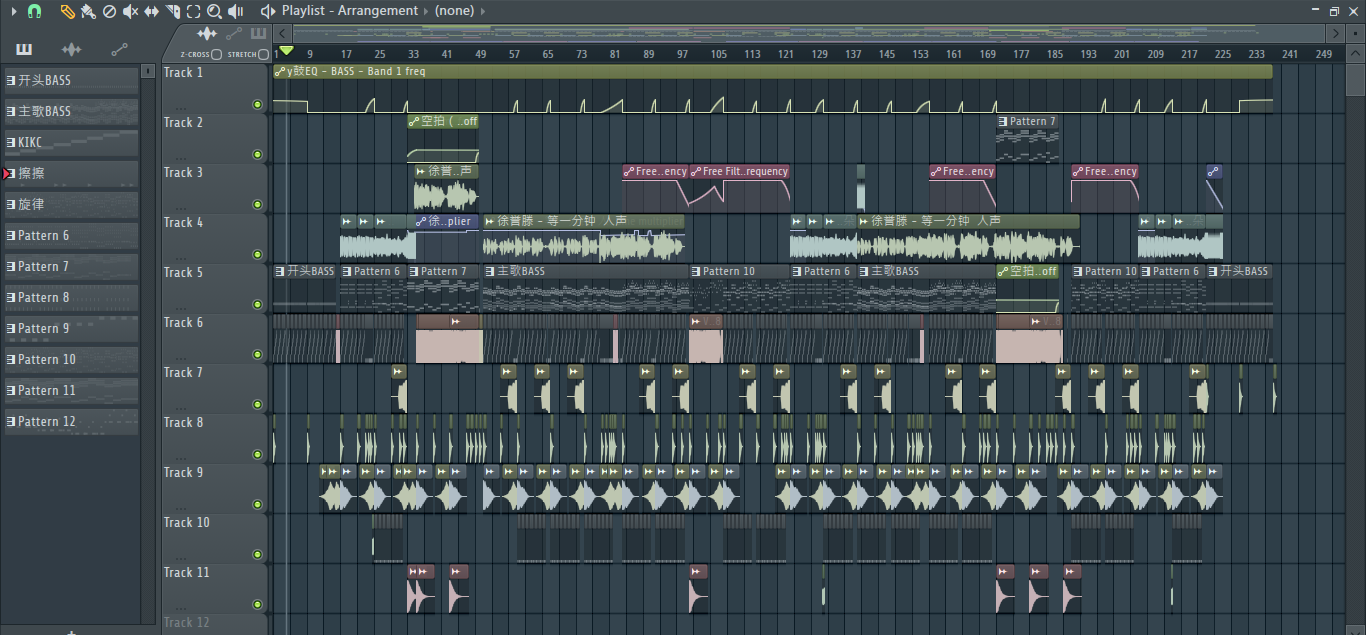Open the Playlist options menu arrow
This screenshot has width=1366, height=635.
14,11
